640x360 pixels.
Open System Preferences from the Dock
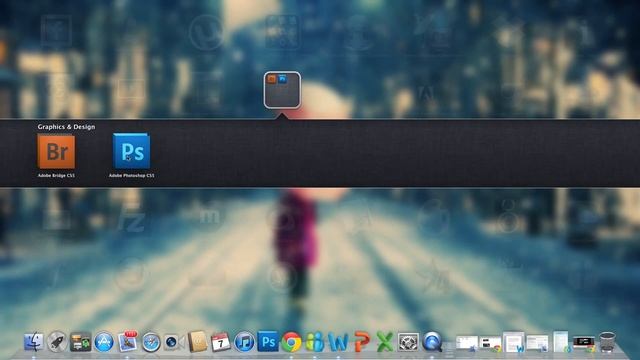coord(408,342)
